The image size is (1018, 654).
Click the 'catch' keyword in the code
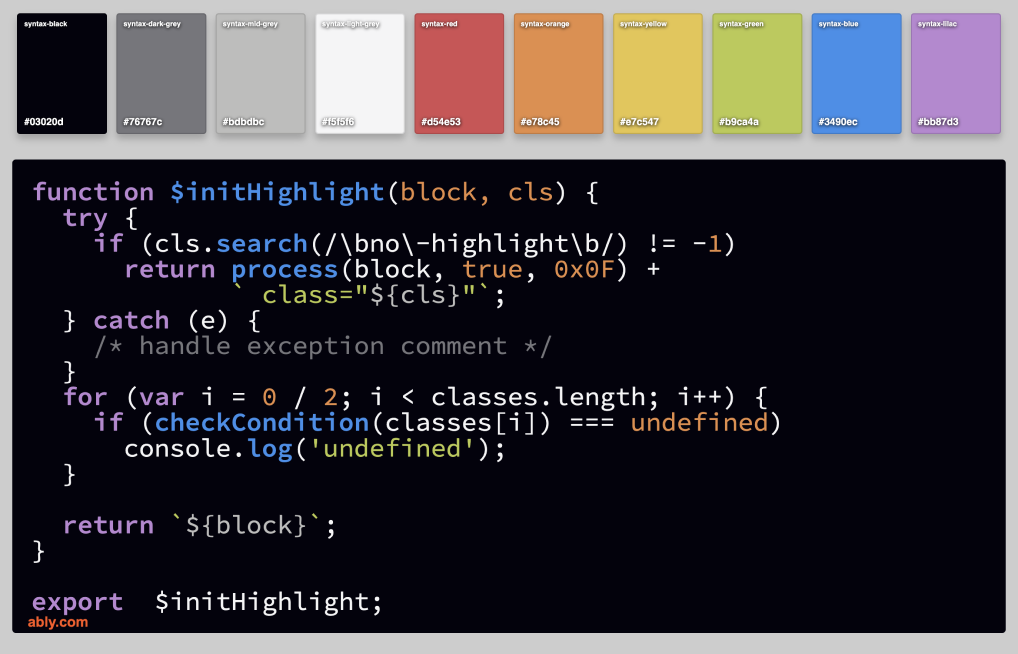click(131, 321)
